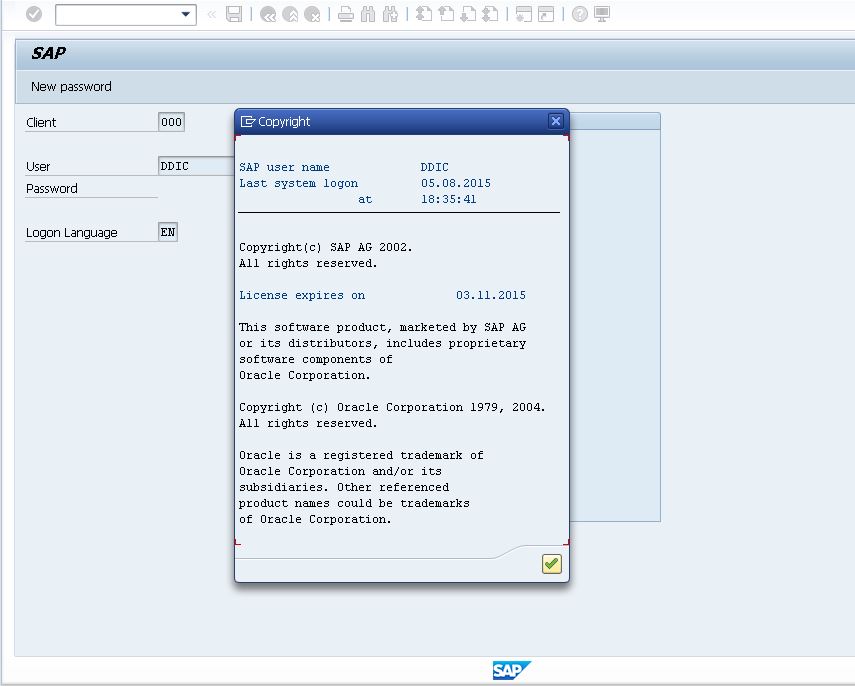Click DDIC value in Copyright dialog
855x686 pixels.
coord(435,167)
